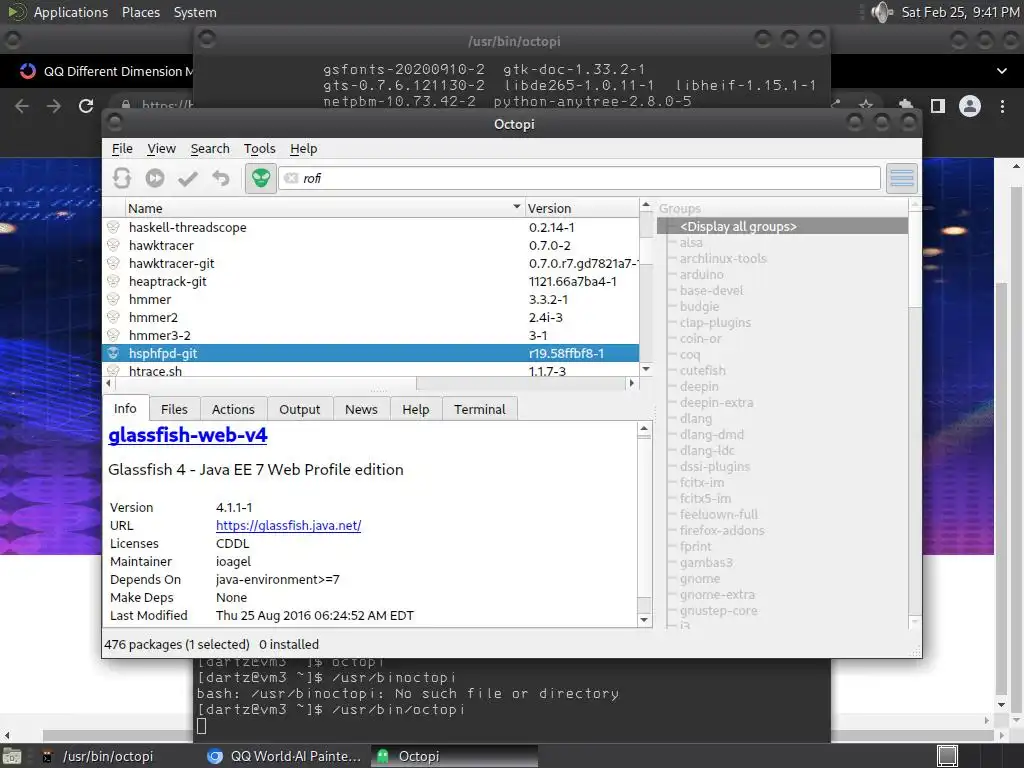The image size is (1024, 768).
Task: Sort packages by the Name column header
Action: (x=324, y=208)
